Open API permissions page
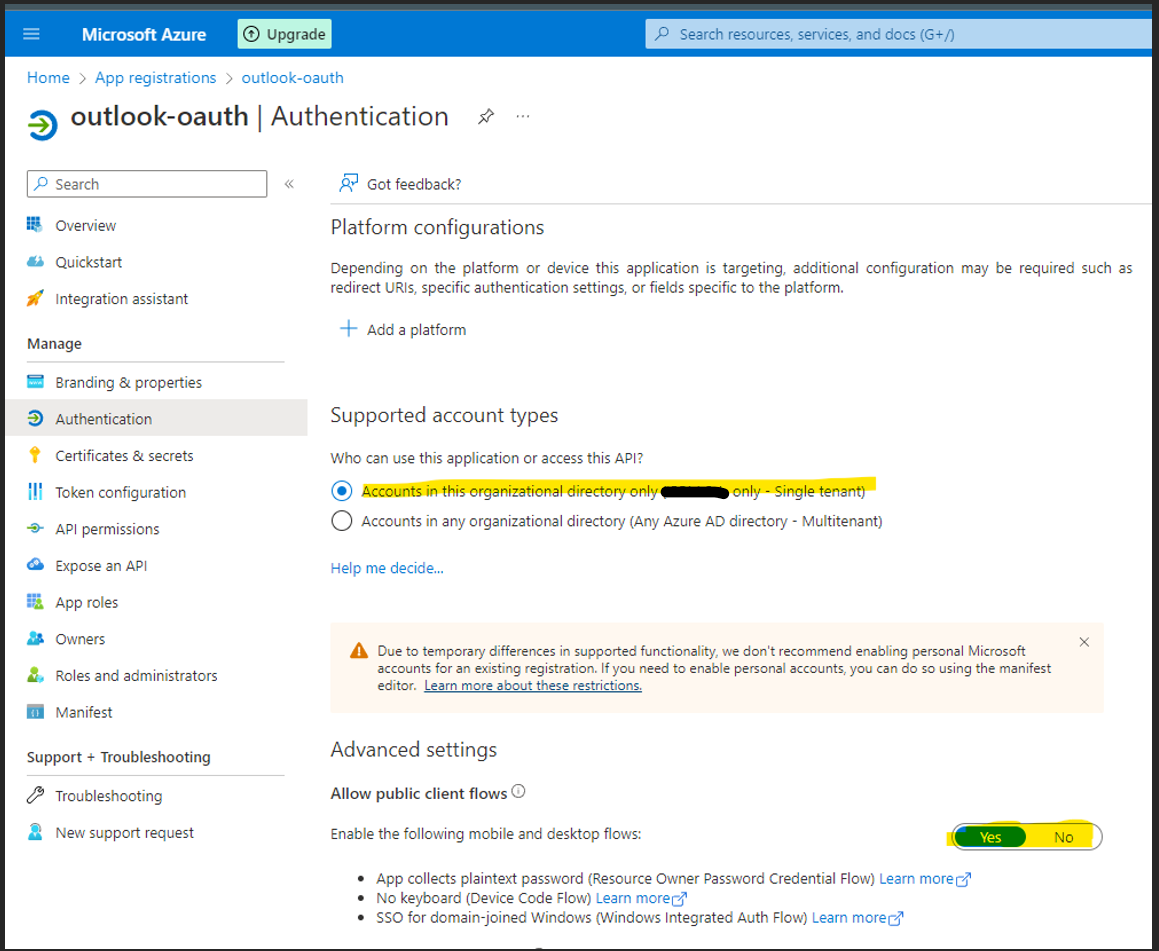 (107, 529)
